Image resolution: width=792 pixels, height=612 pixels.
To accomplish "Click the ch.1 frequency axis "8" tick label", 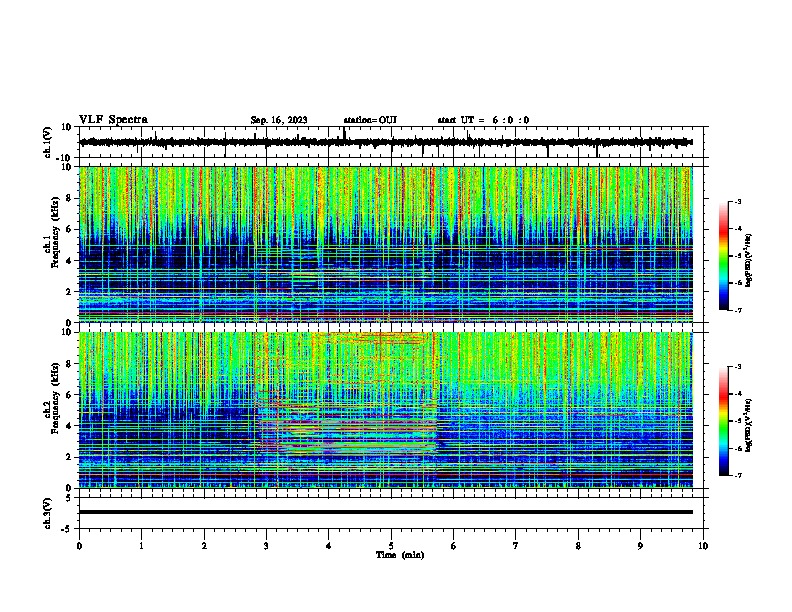I will (69, 198).
